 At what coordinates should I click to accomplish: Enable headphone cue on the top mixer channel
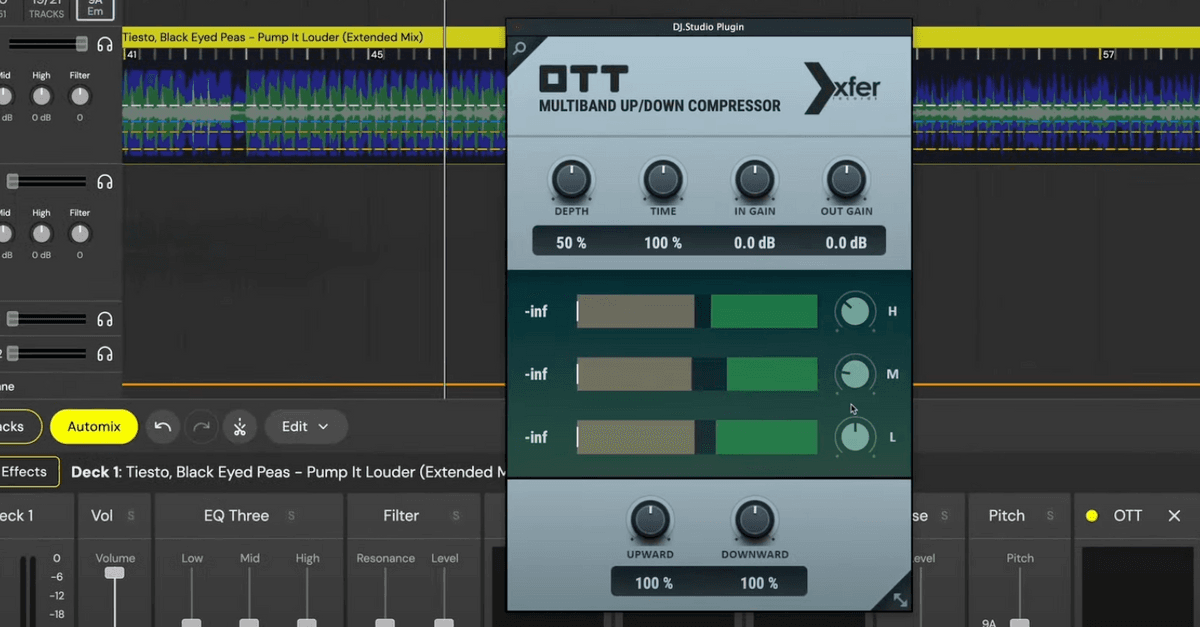[x=104, y=44]
